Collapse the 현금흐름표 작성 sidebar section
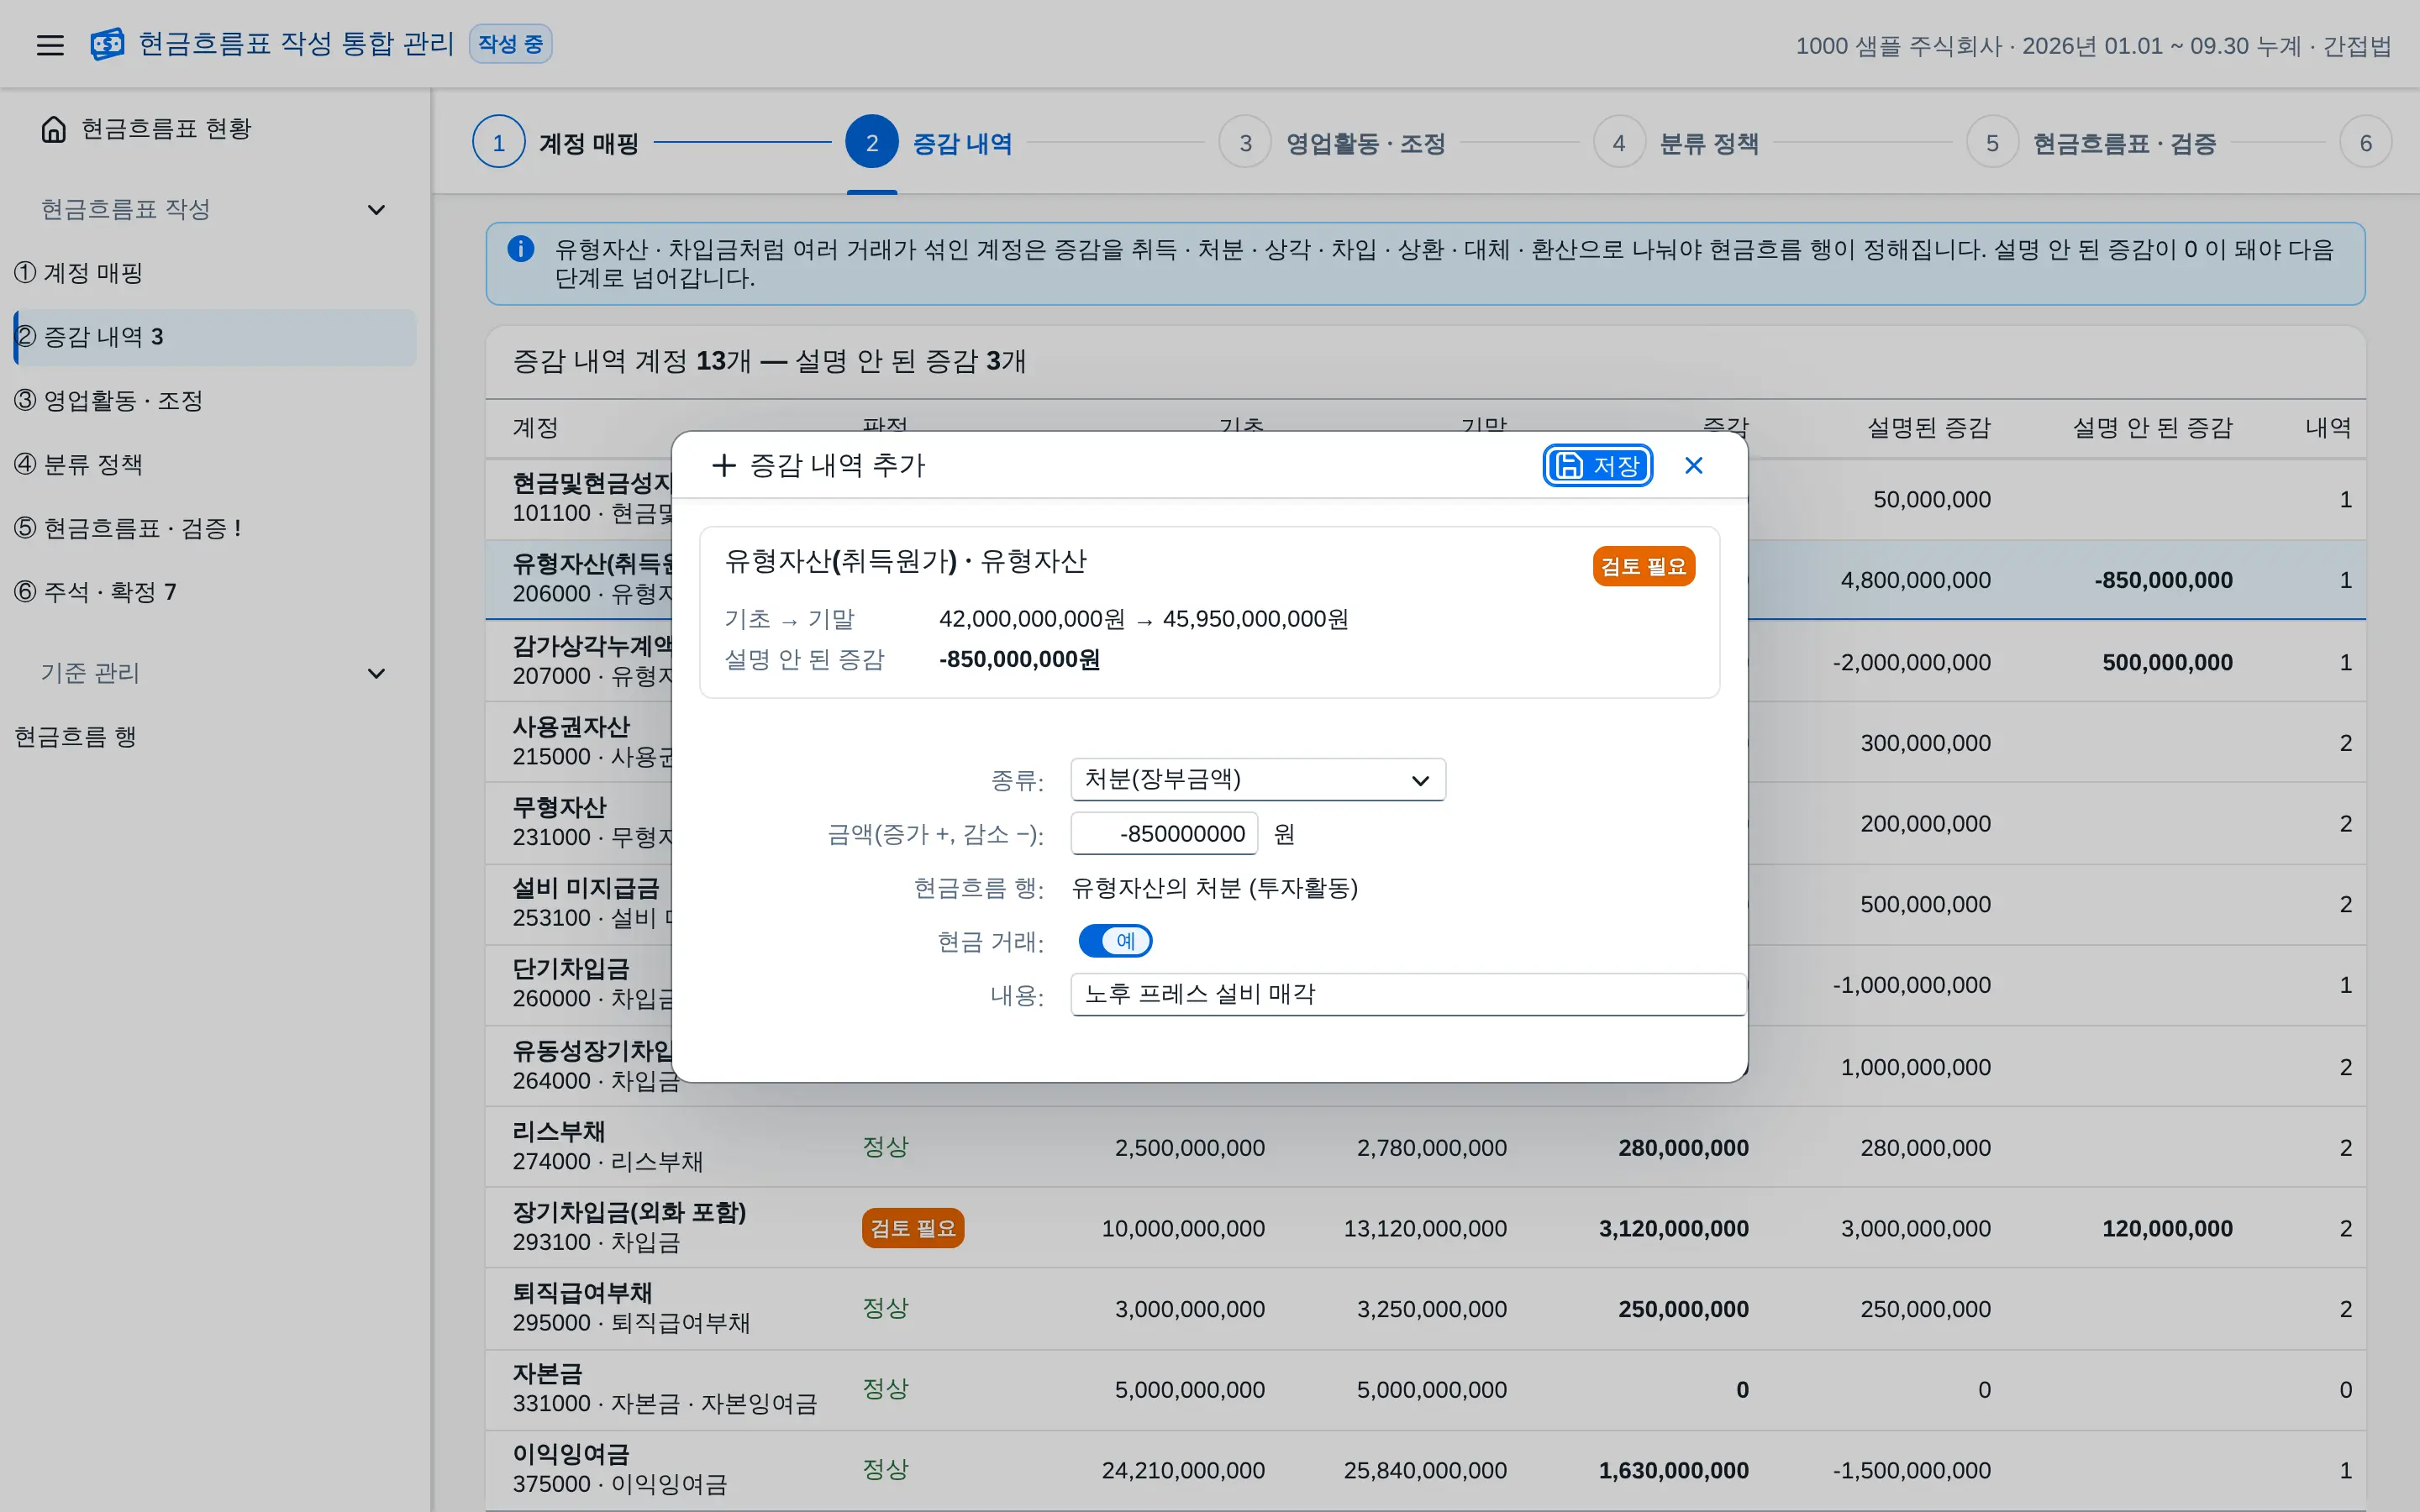Viewport: 2420px width, 1512px height. click(x=376, y=210)
